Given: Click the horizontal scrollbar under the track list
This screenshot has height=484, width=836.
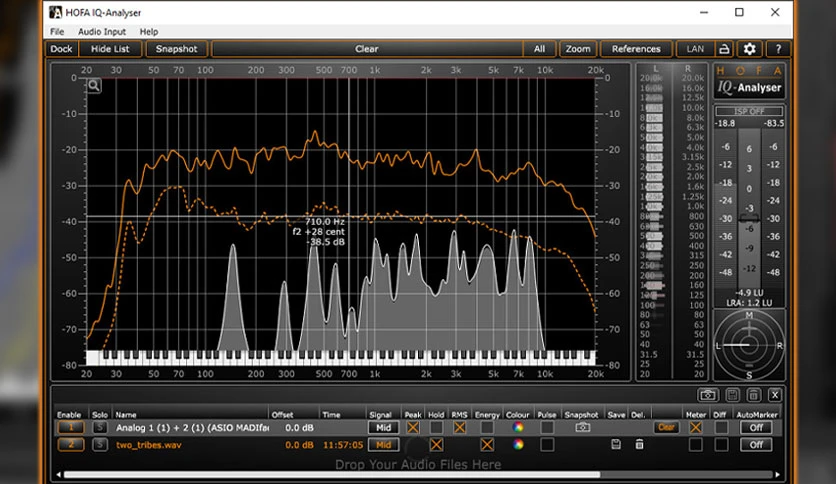Looking at the screenshot, I should 332,474.
